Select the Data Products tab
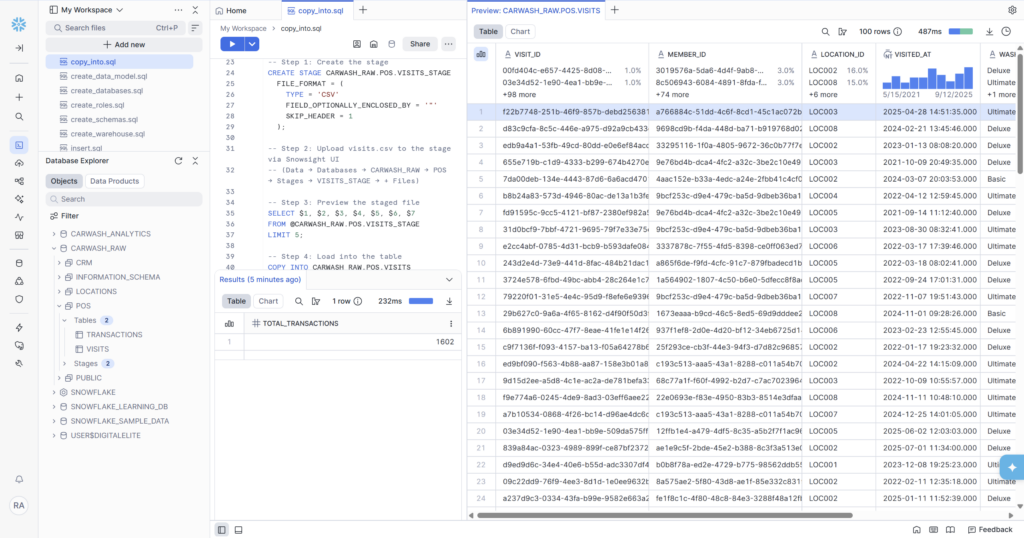 click(x=114, y=181)
